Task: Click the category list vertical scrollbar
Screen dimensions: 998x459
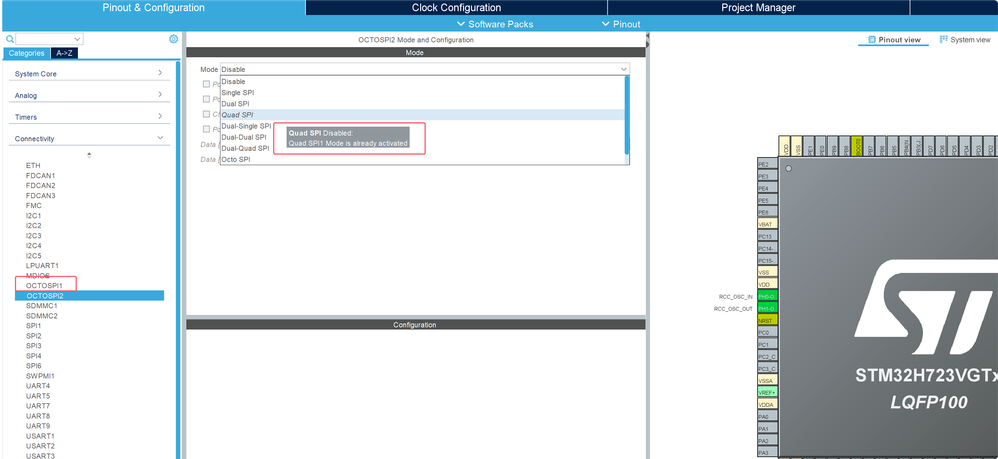Action: point(178,260)
